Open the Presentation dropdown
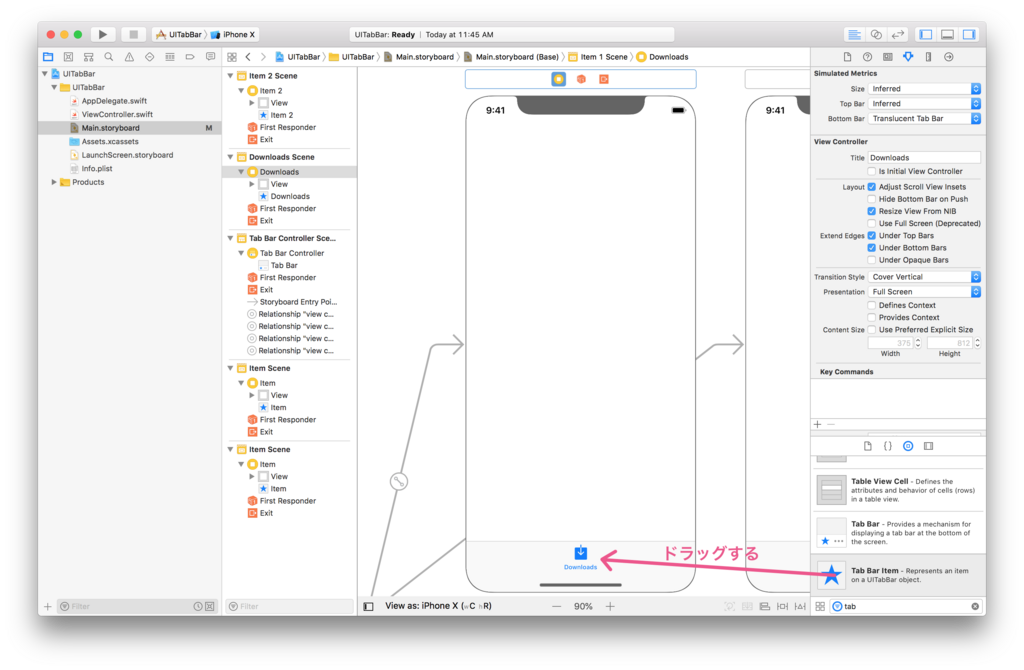Screen dimensions: 1024x670 click(924, 292)
